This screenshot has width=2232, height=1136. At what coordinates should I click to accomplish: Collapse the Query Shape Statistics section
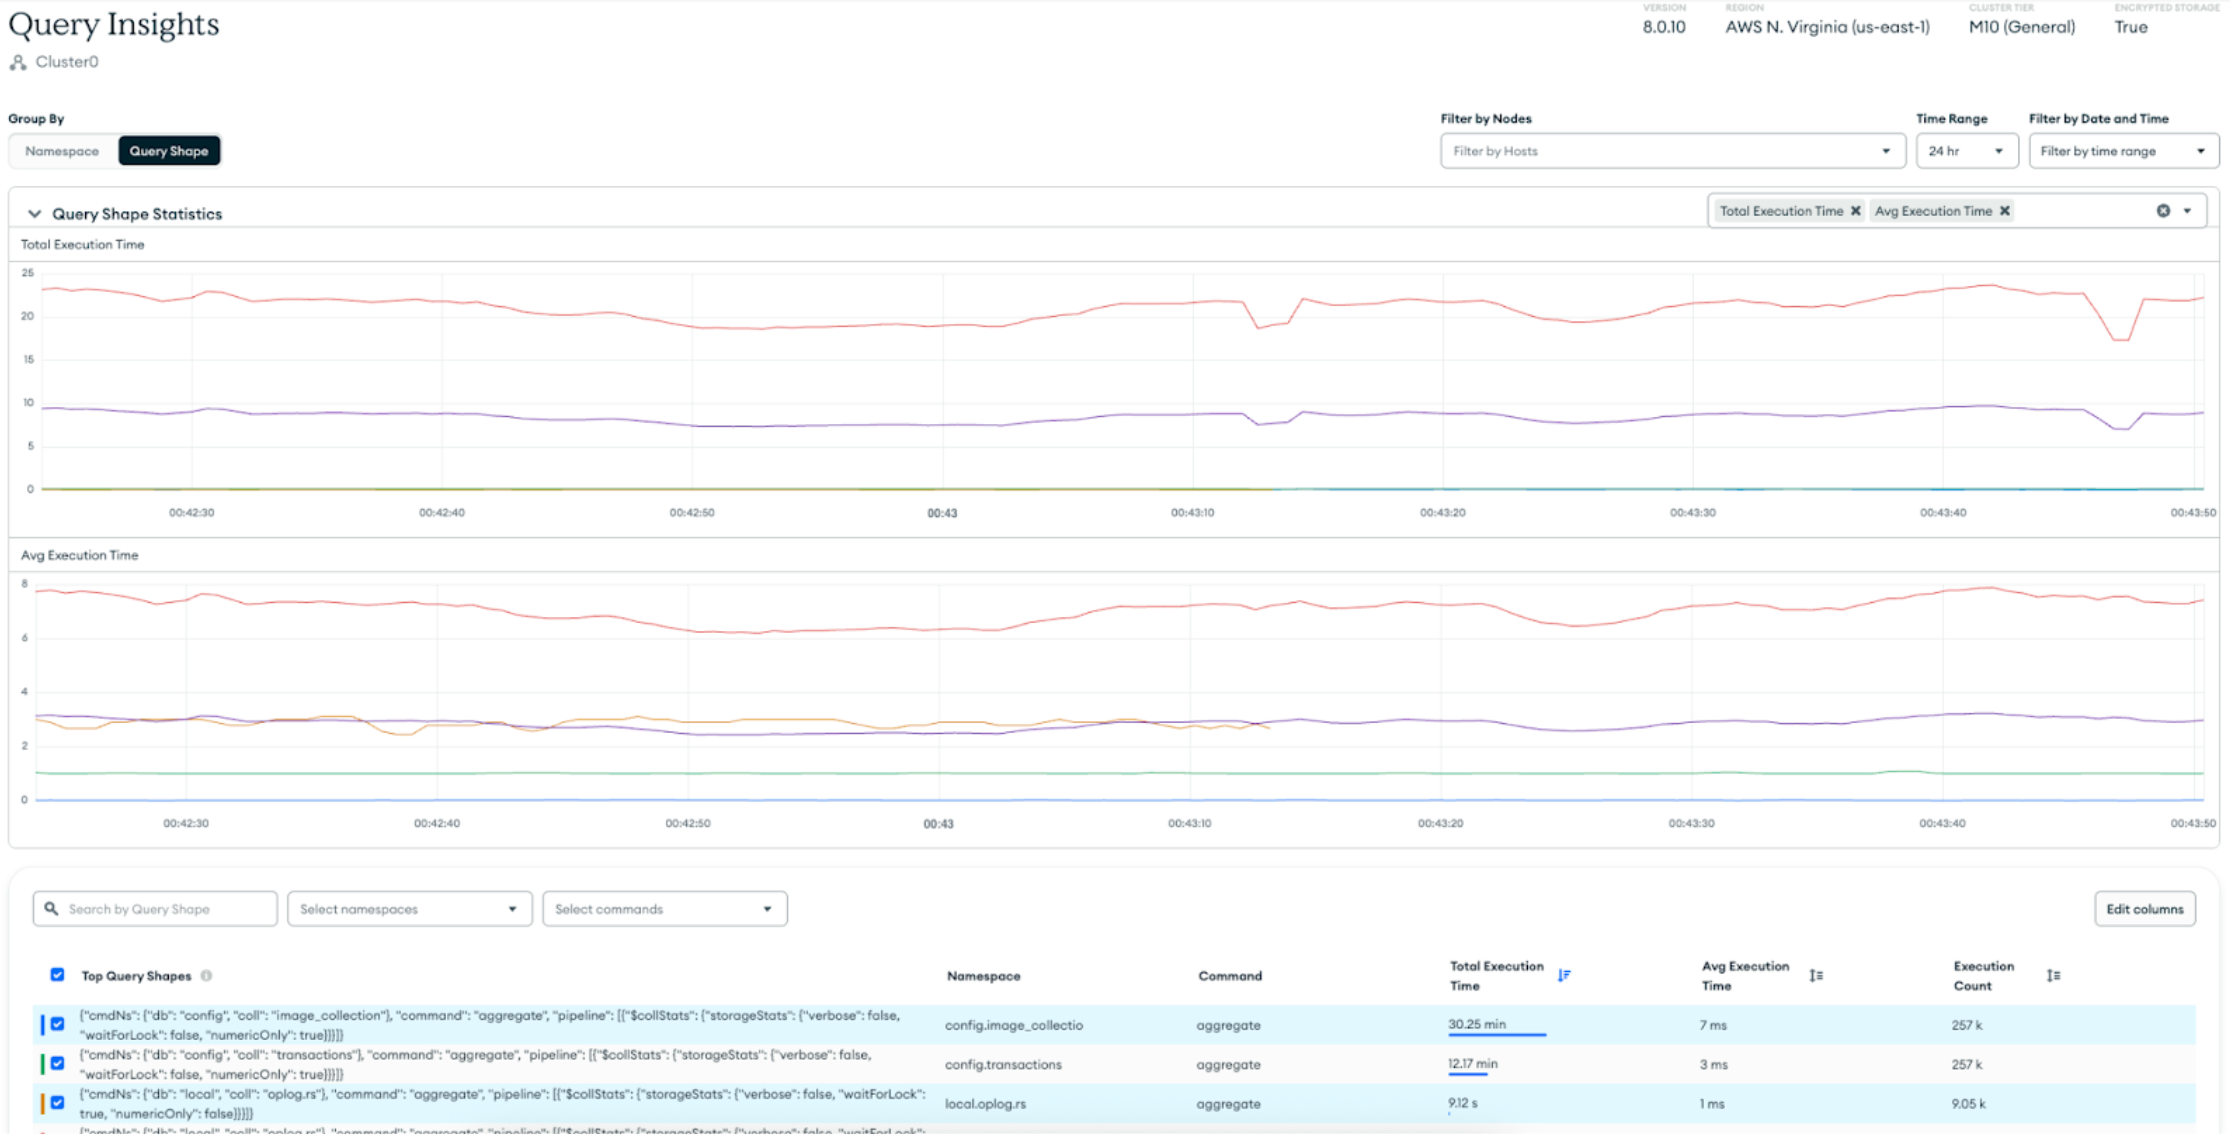click(x=34, y=212)
